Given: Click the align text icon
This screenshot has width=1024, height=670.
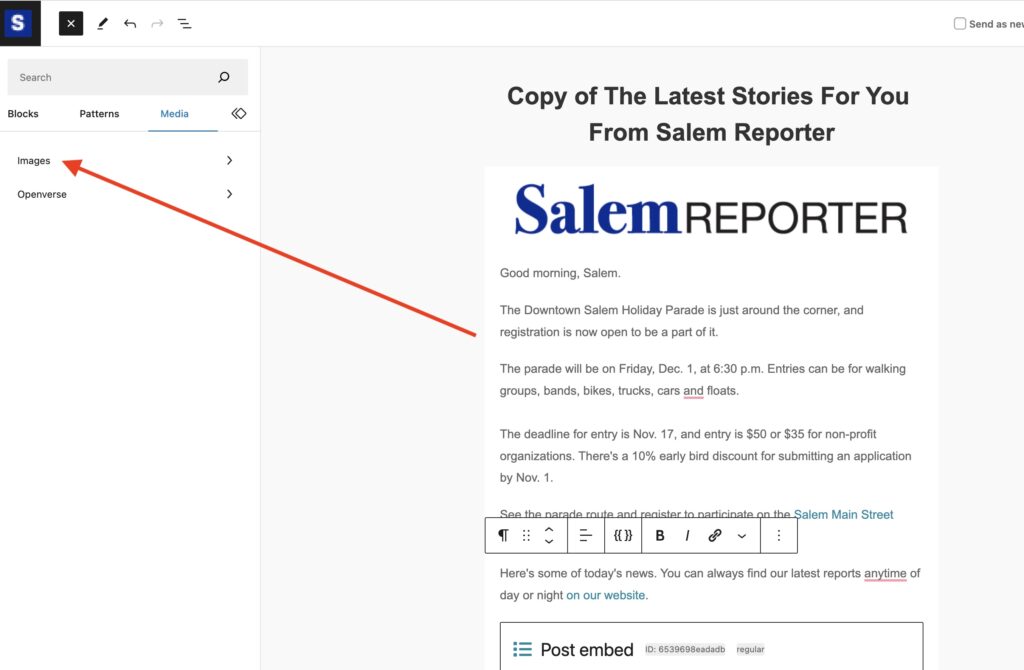Looking at the screenshot, I should [586, 536].
